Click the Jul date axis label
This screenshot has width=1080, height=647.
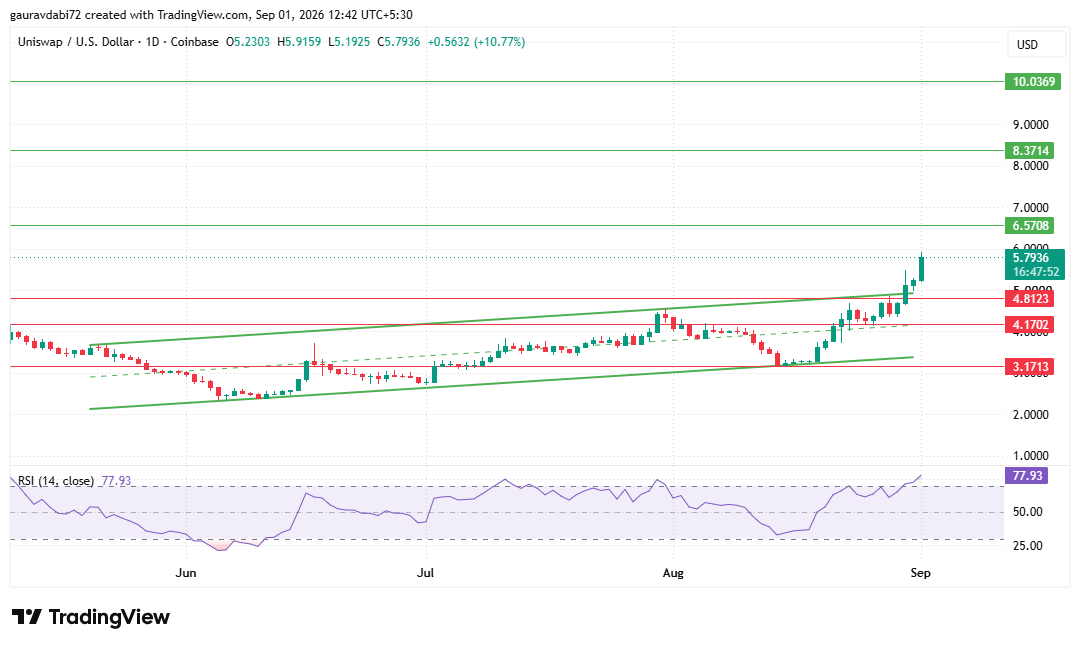[x=426, y=573]
